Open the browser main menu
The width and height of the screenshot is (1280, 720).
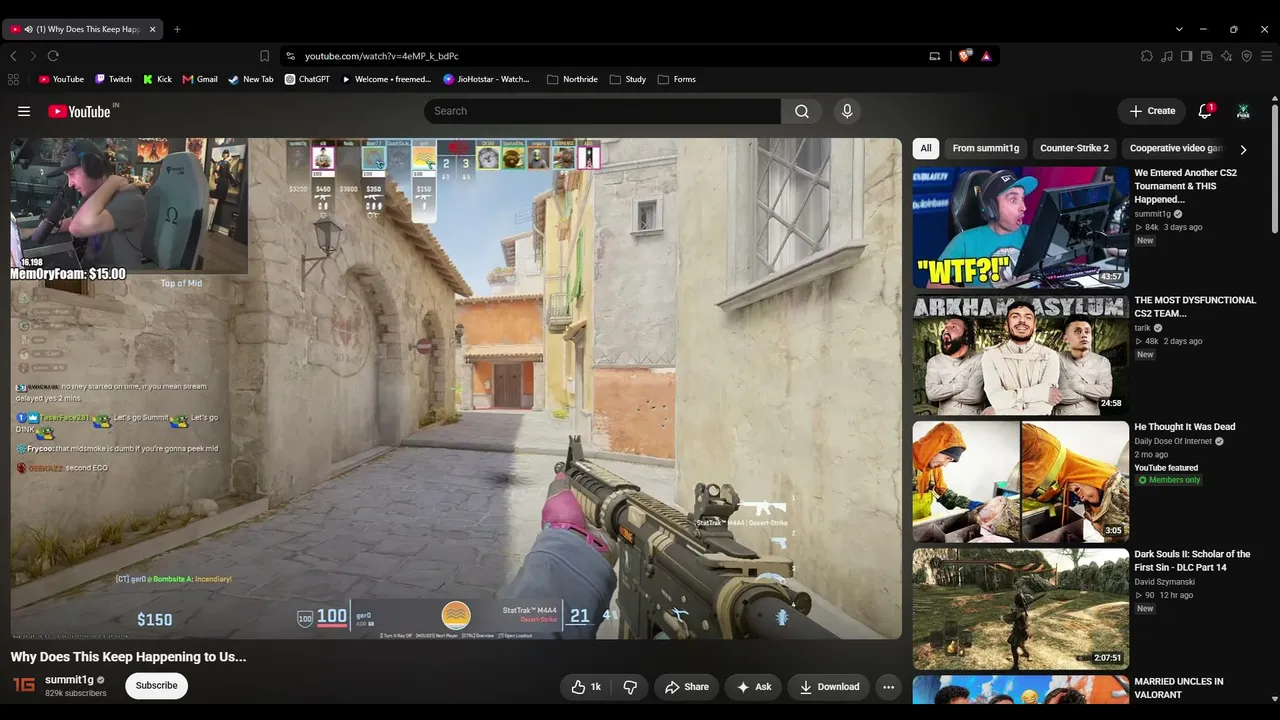click(1266, 56)
